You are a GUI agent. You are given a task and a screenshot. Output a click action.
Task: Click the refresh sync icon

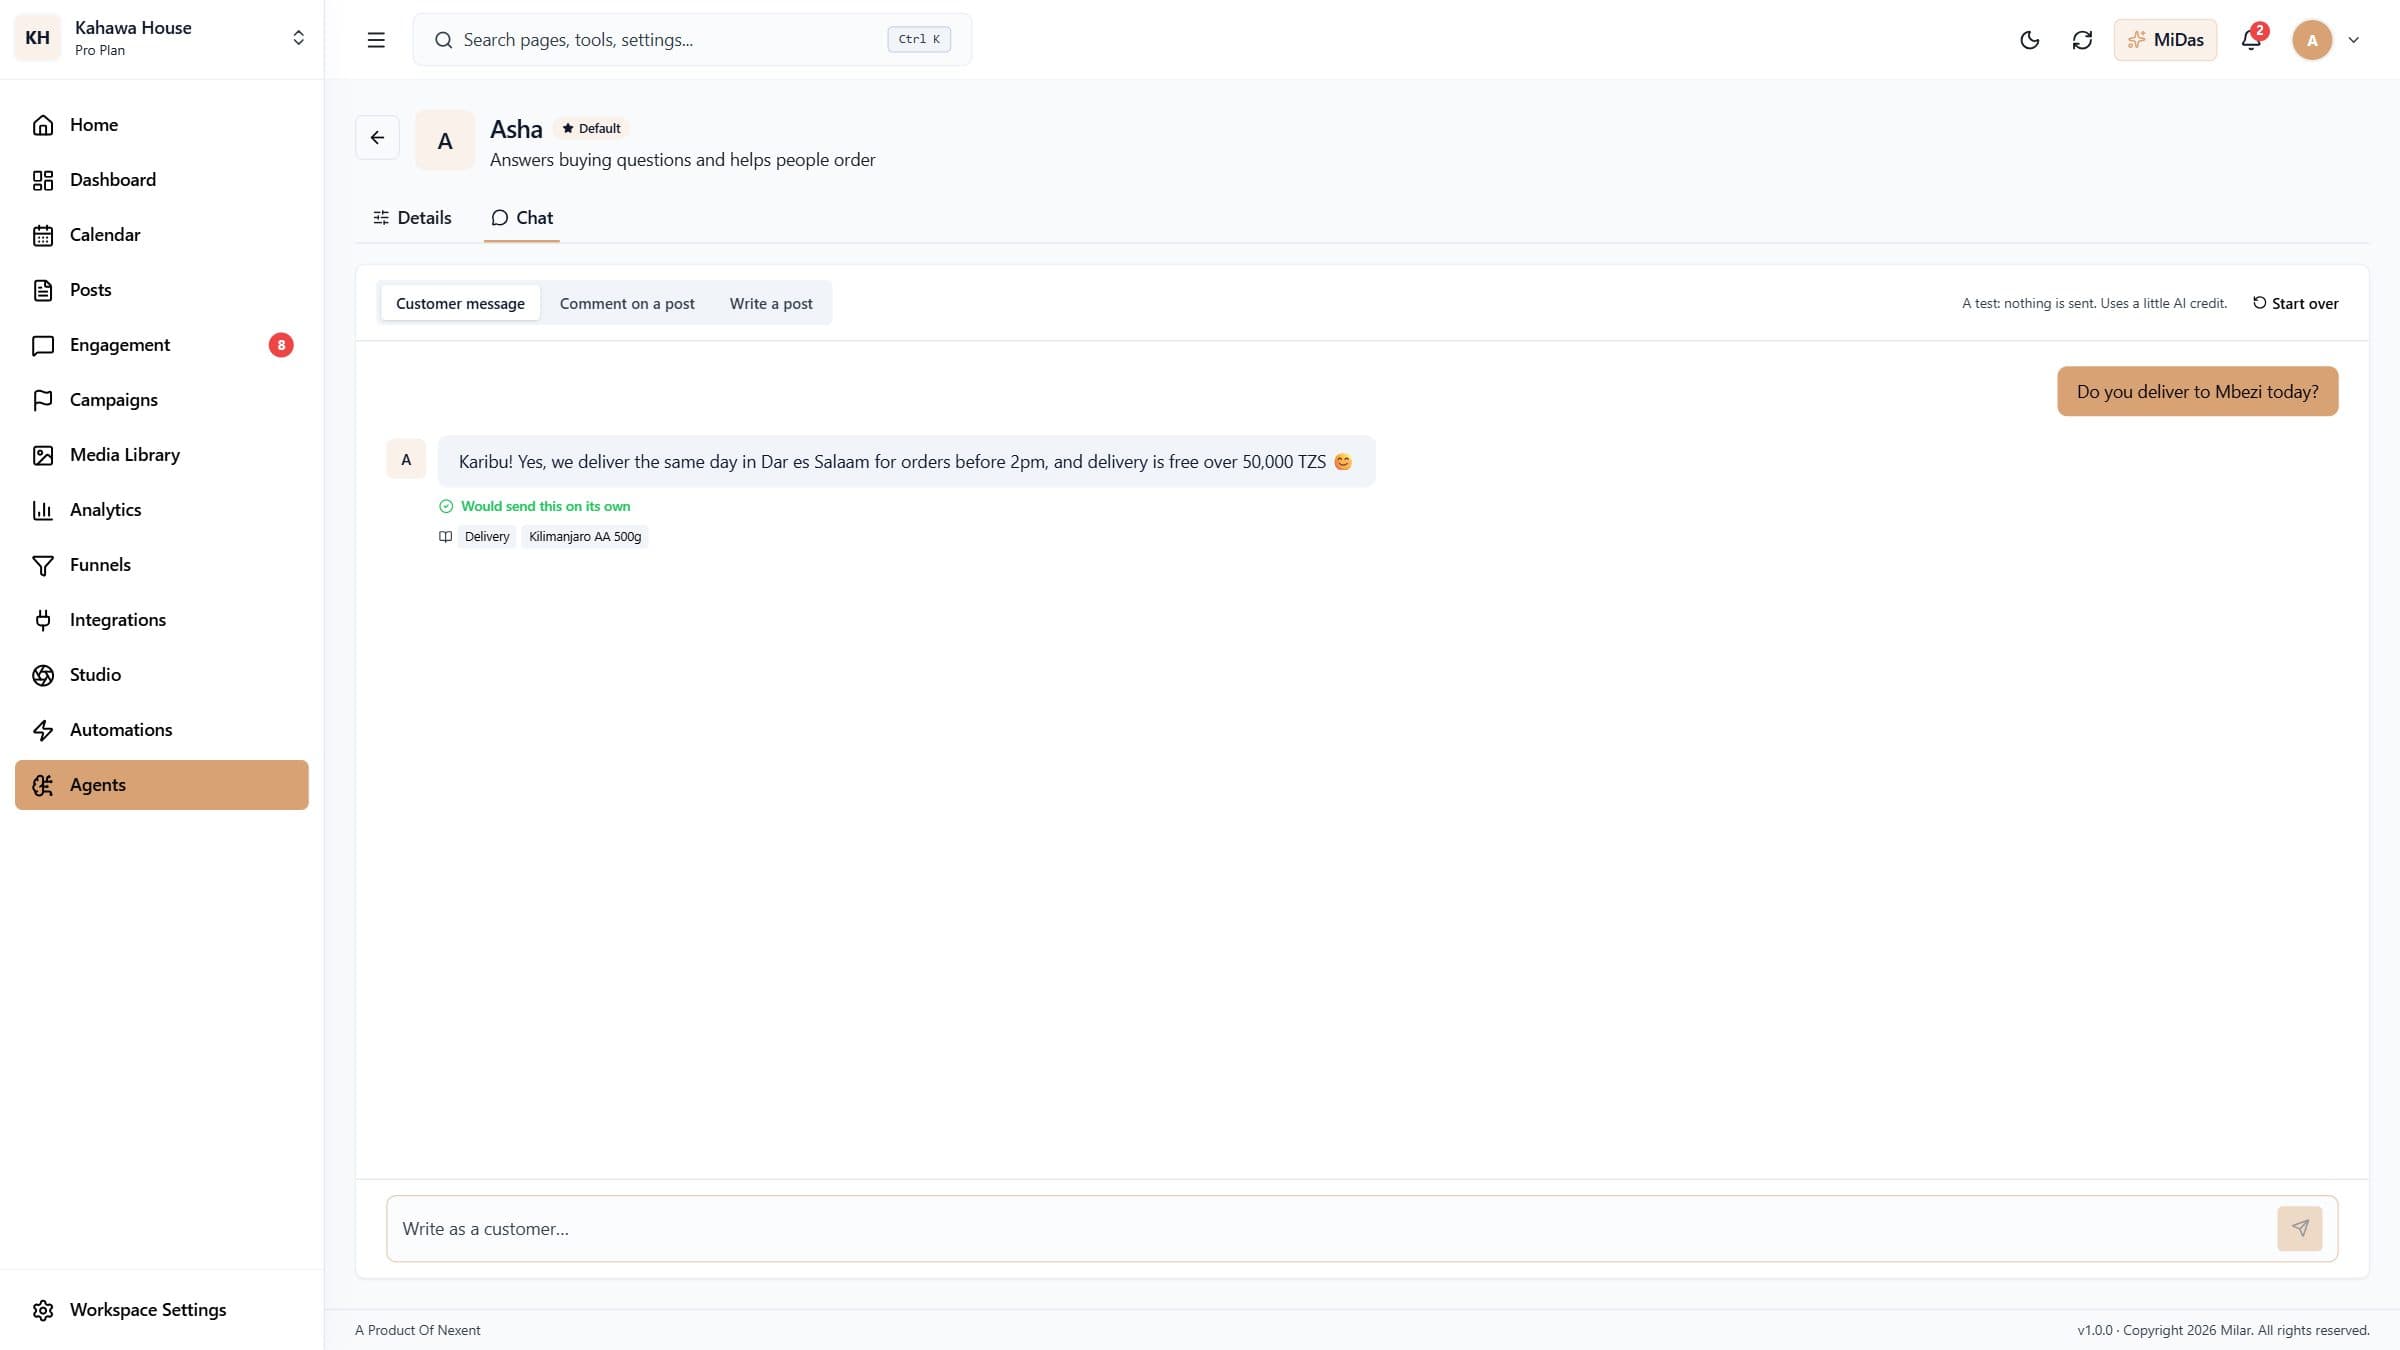(x=2082, y=40)
